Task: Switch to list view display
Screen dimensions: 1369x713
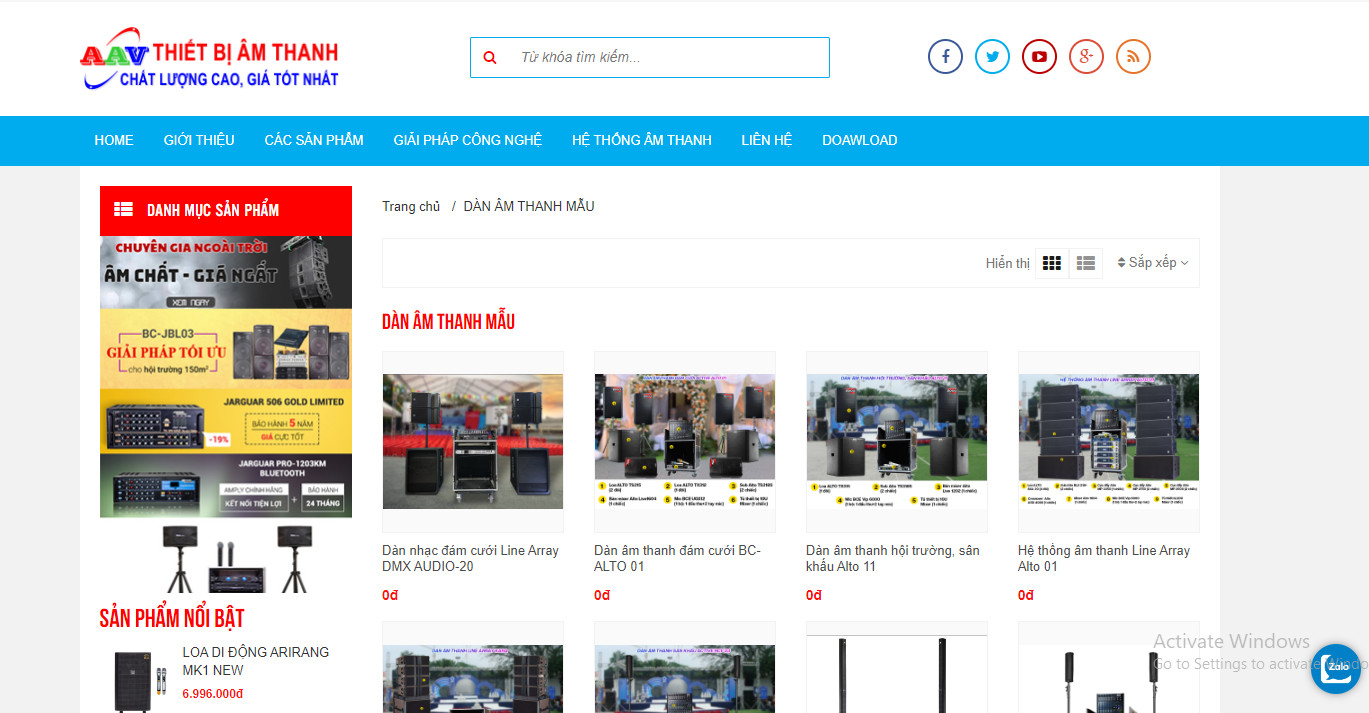Action: (x=1086, y=263)
